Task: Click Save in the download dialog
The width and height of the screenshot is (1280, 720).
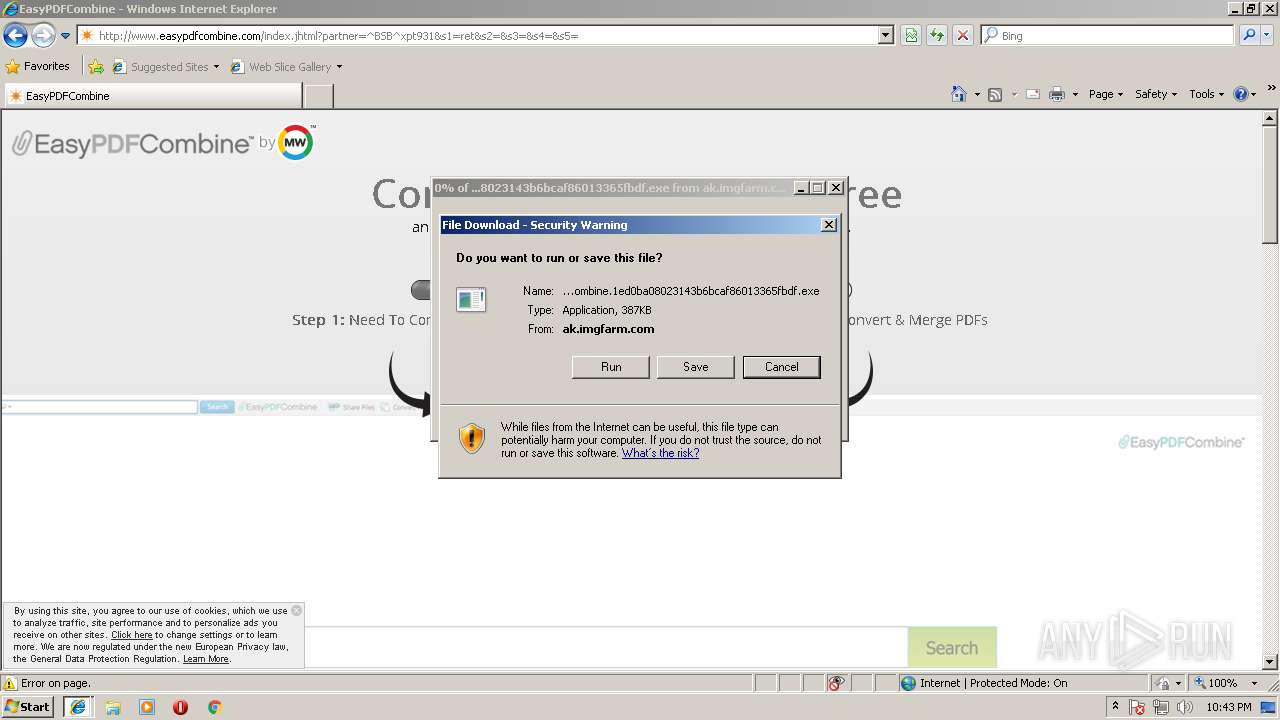Action: [x=696, y=367]
